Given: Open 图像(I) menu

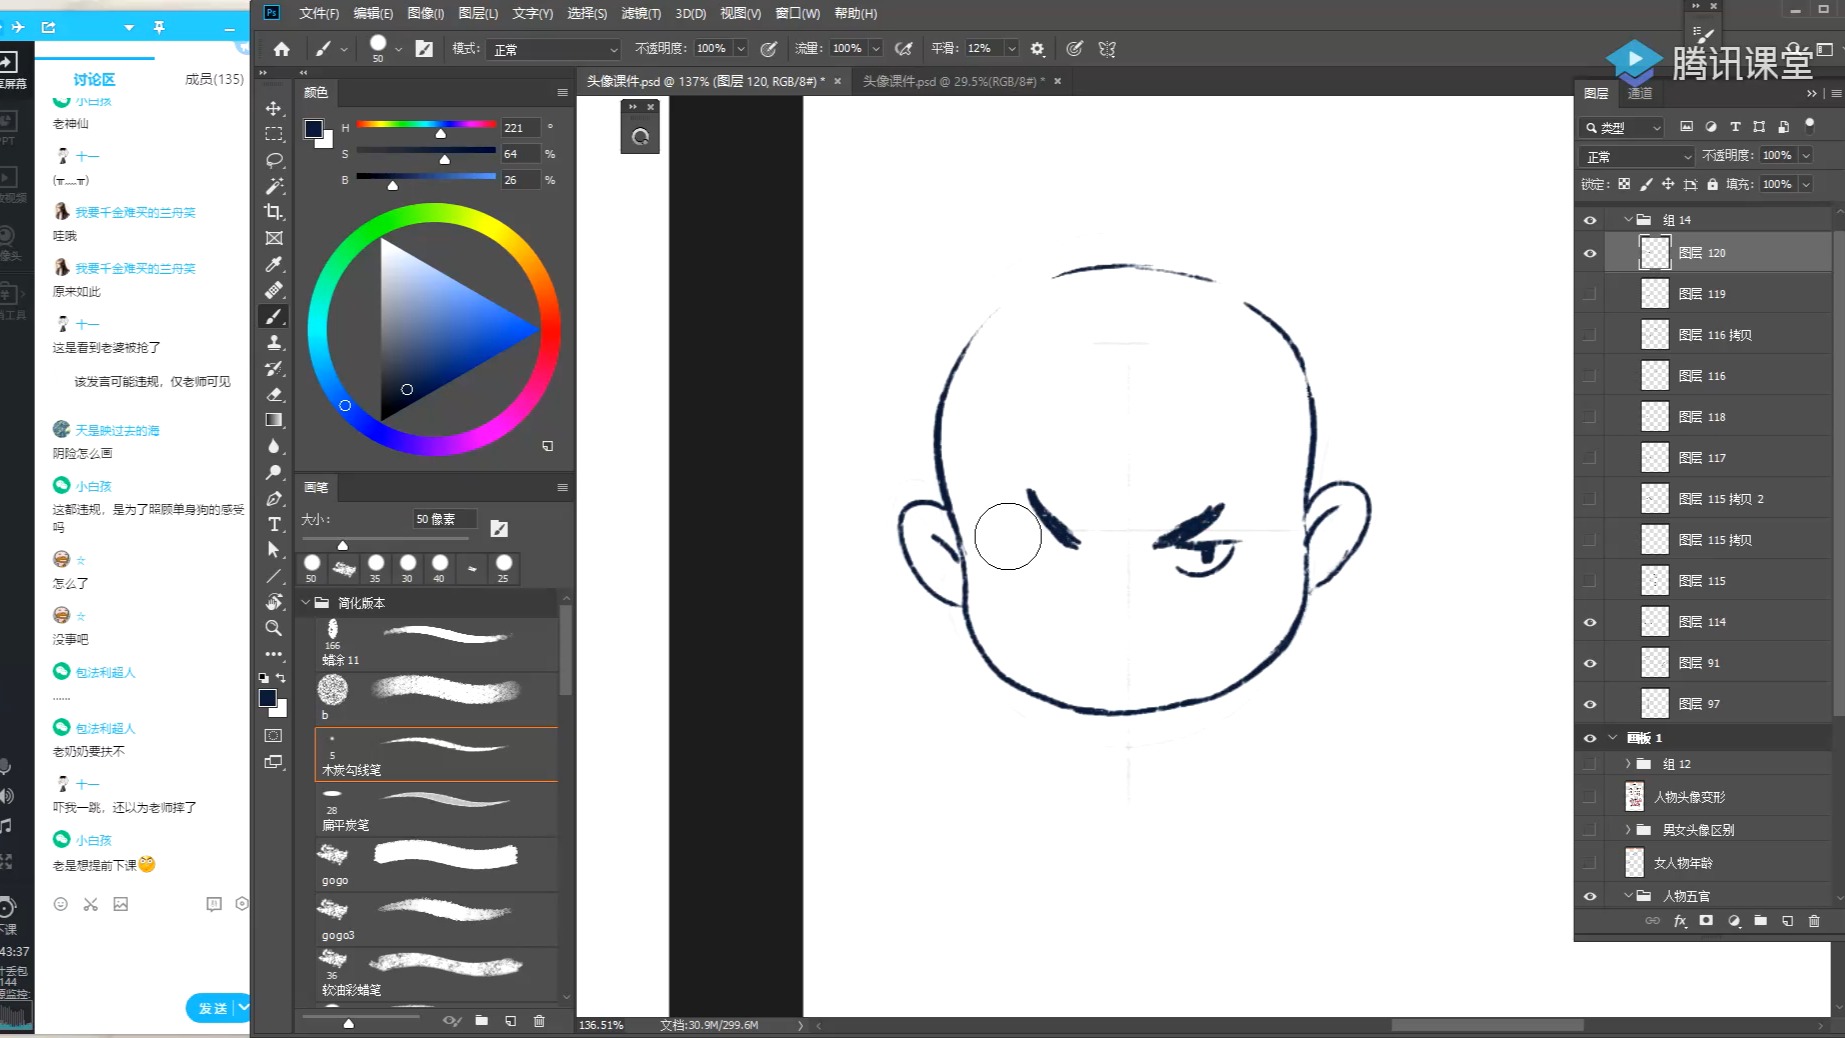Looking at the screenshot, I should pos(426,13).
